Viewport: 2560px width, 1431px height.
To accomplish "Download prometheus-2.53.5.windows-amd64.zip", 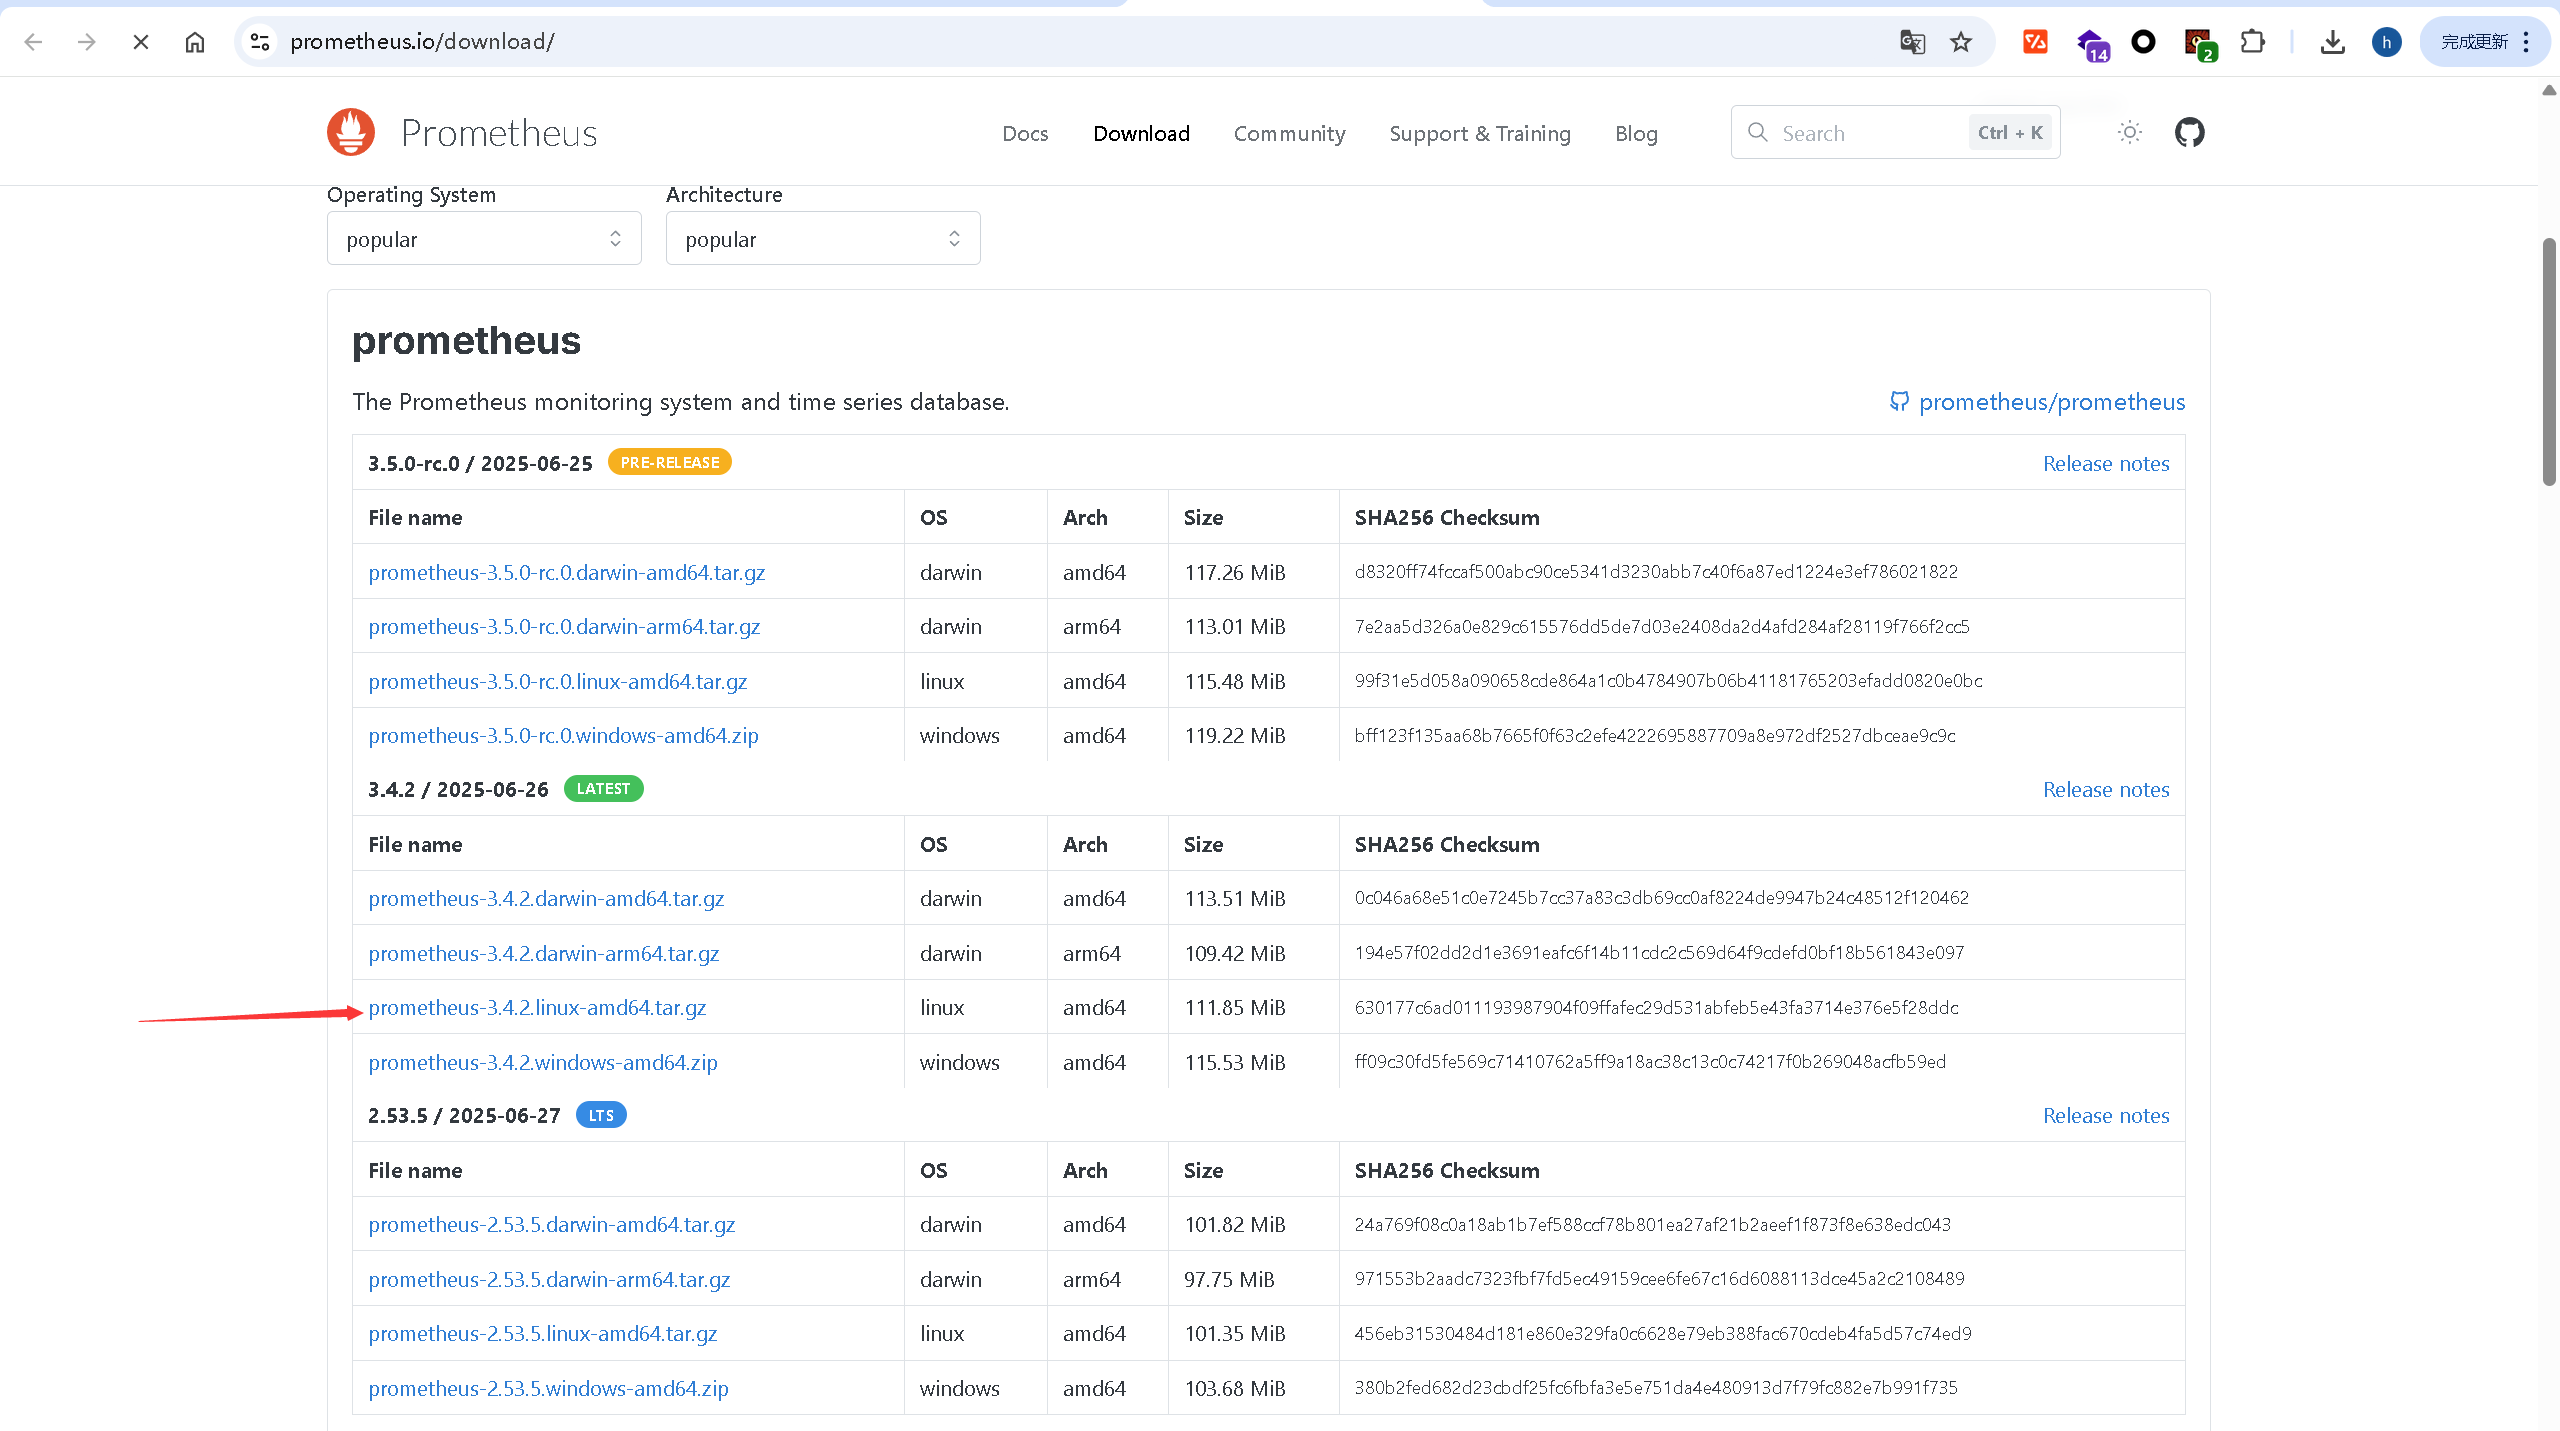I will click(548, 1388).
